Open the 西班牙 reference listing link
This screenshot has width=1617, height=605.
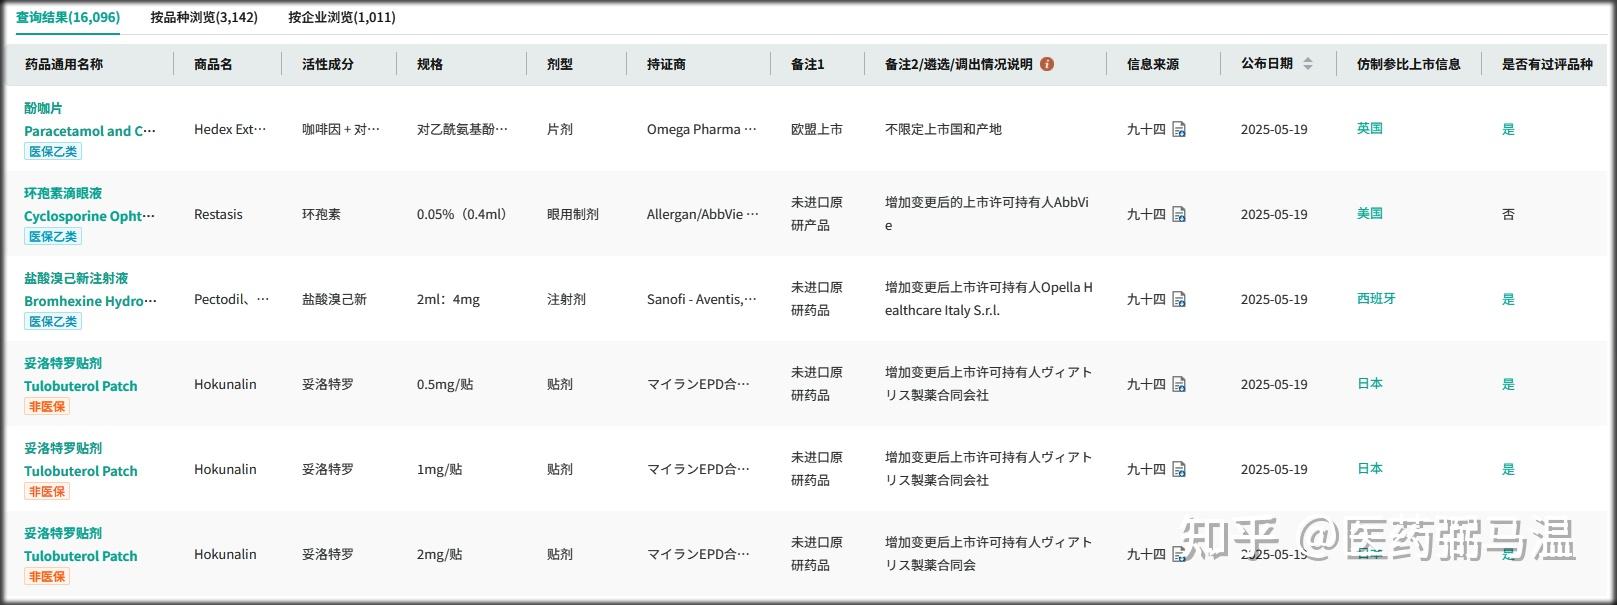point(1375,299)
